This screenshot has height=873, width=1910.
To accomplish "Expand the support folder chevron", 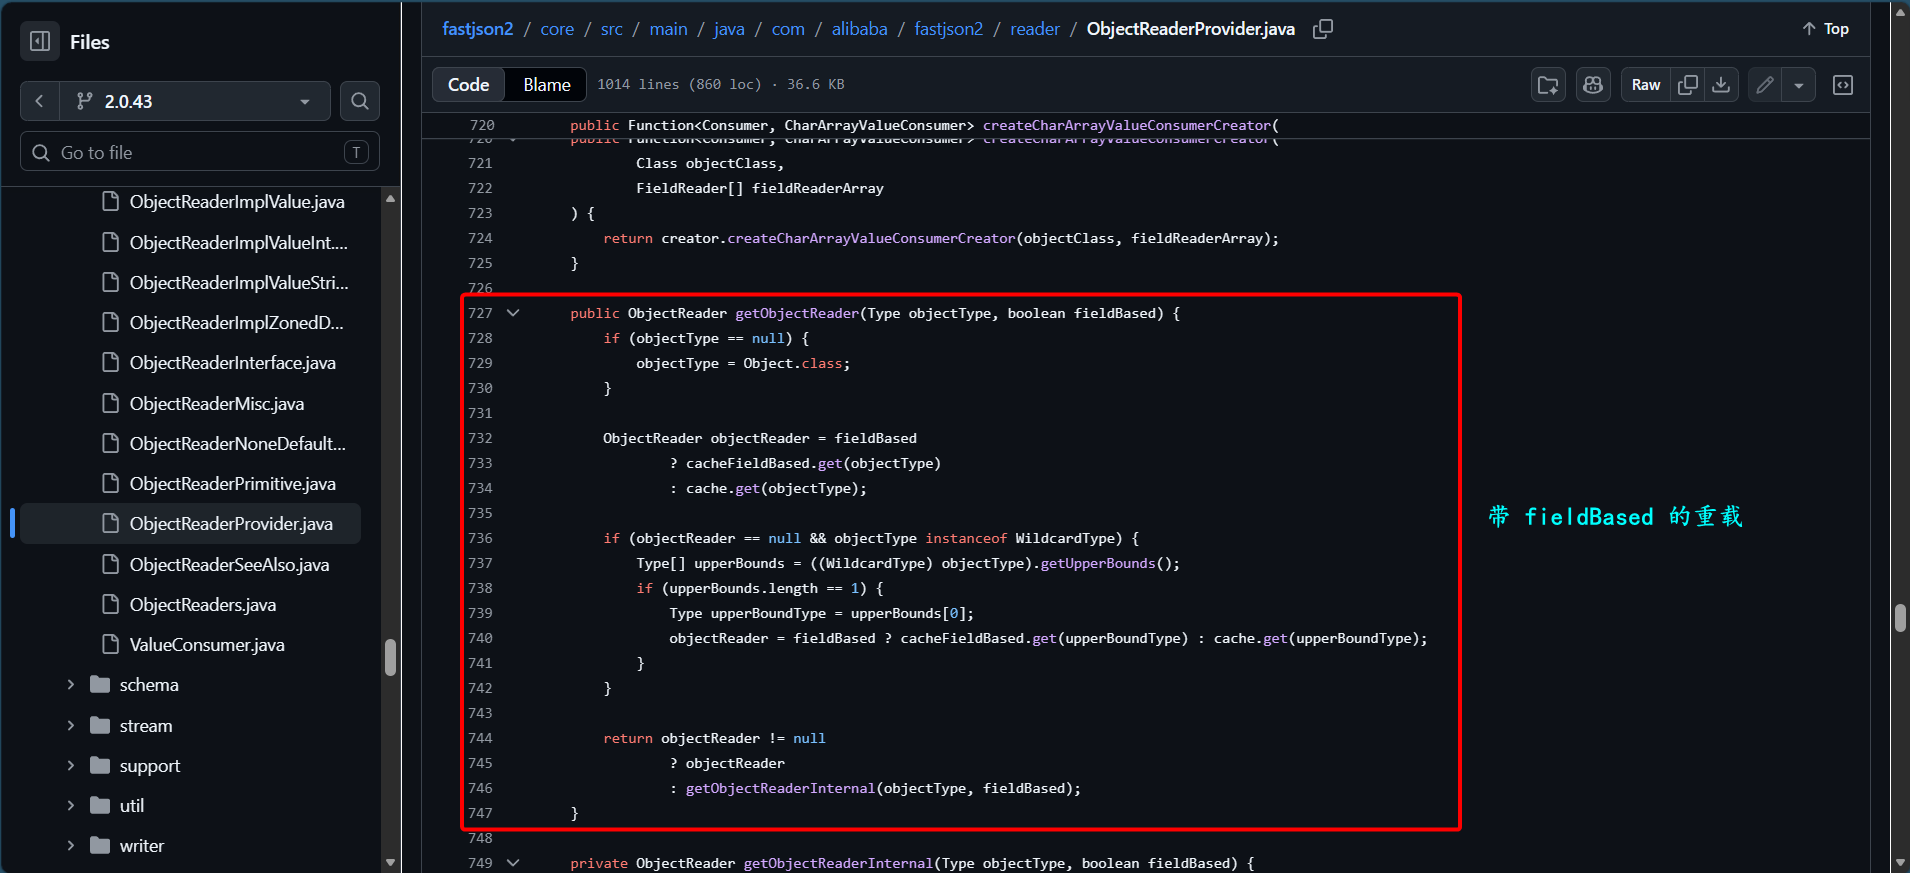I will 70,765.
